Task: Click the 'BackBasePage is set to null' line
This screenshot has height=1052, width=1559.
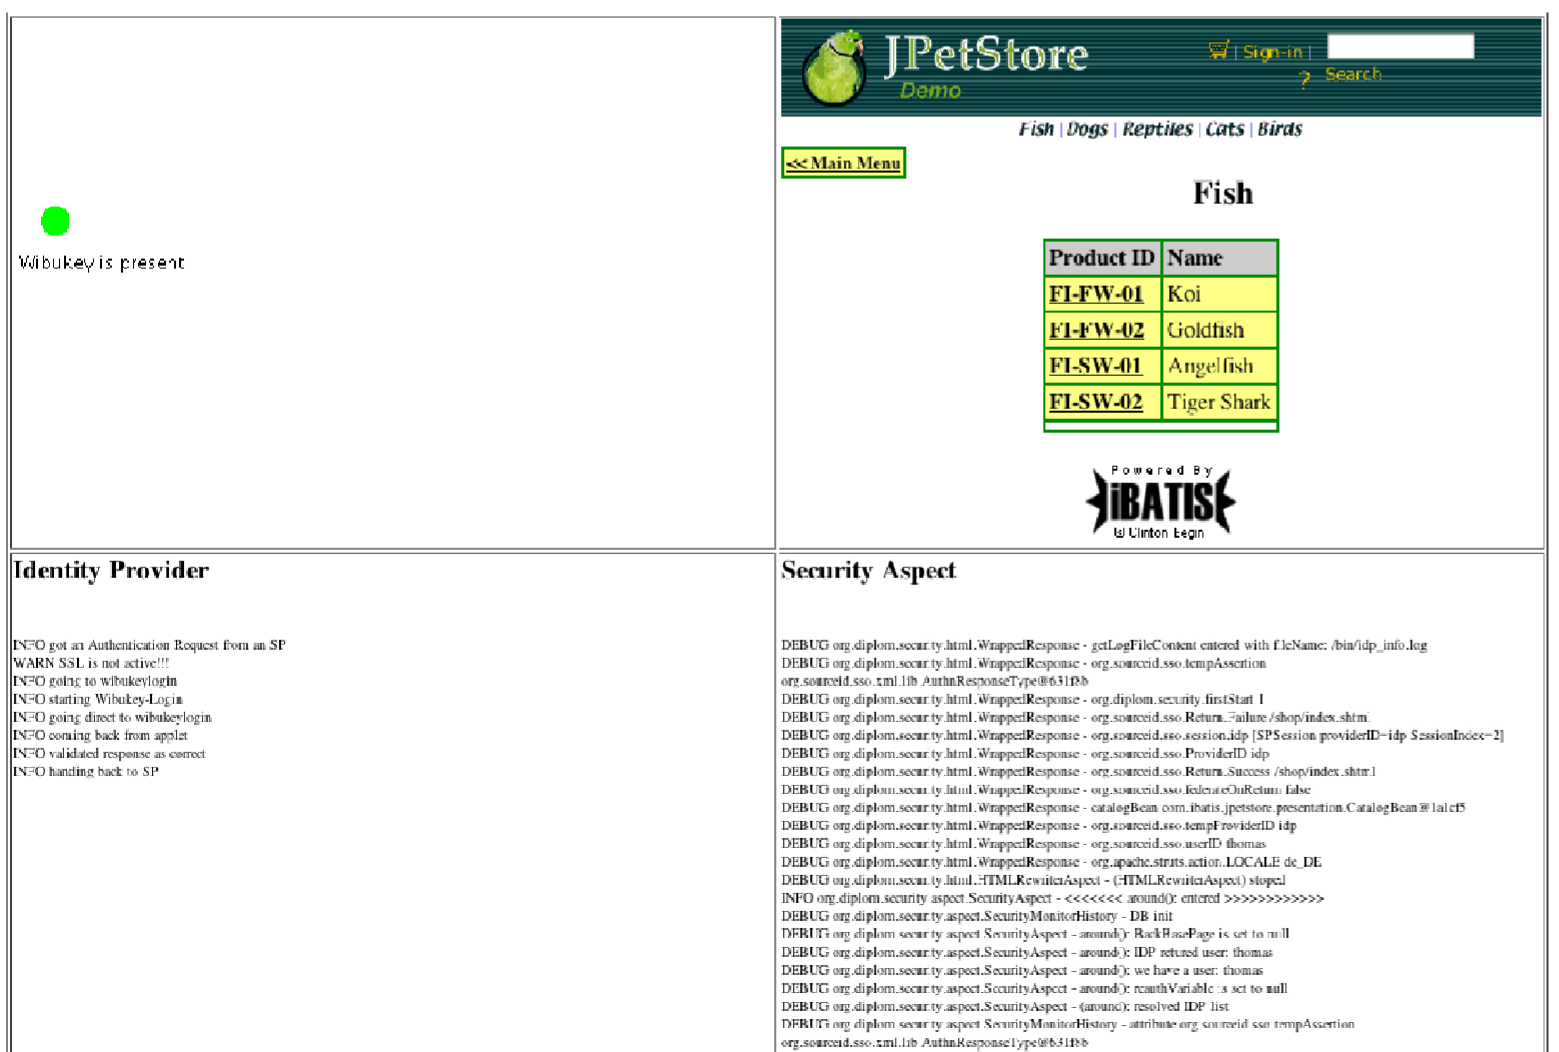Action: tap(1035, 934)
